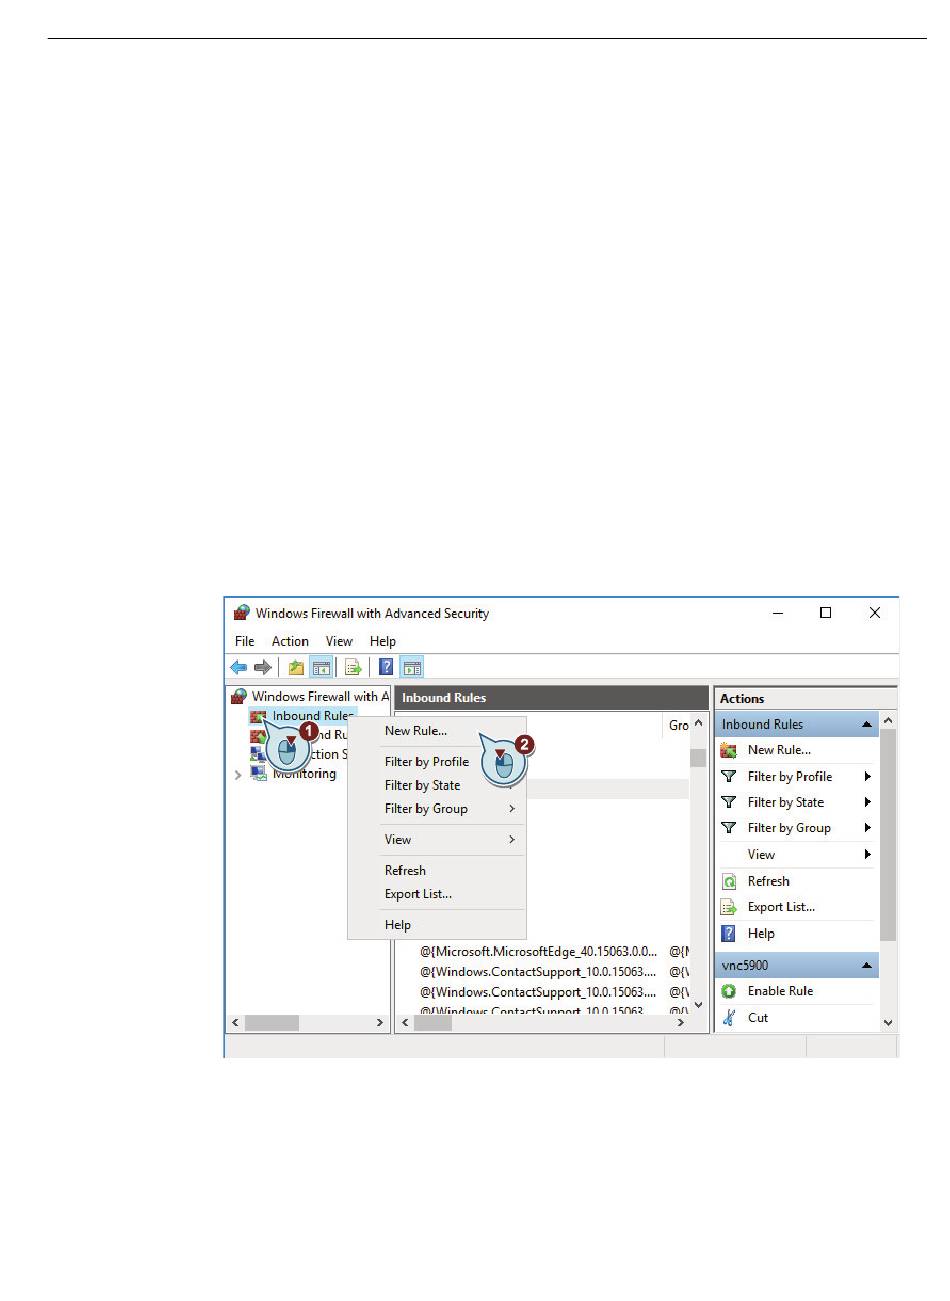The width and height of the screenshot is (950, 1301).
Task: Click the Back arrow toolbar icon
Action: click(x=239, y=667)
